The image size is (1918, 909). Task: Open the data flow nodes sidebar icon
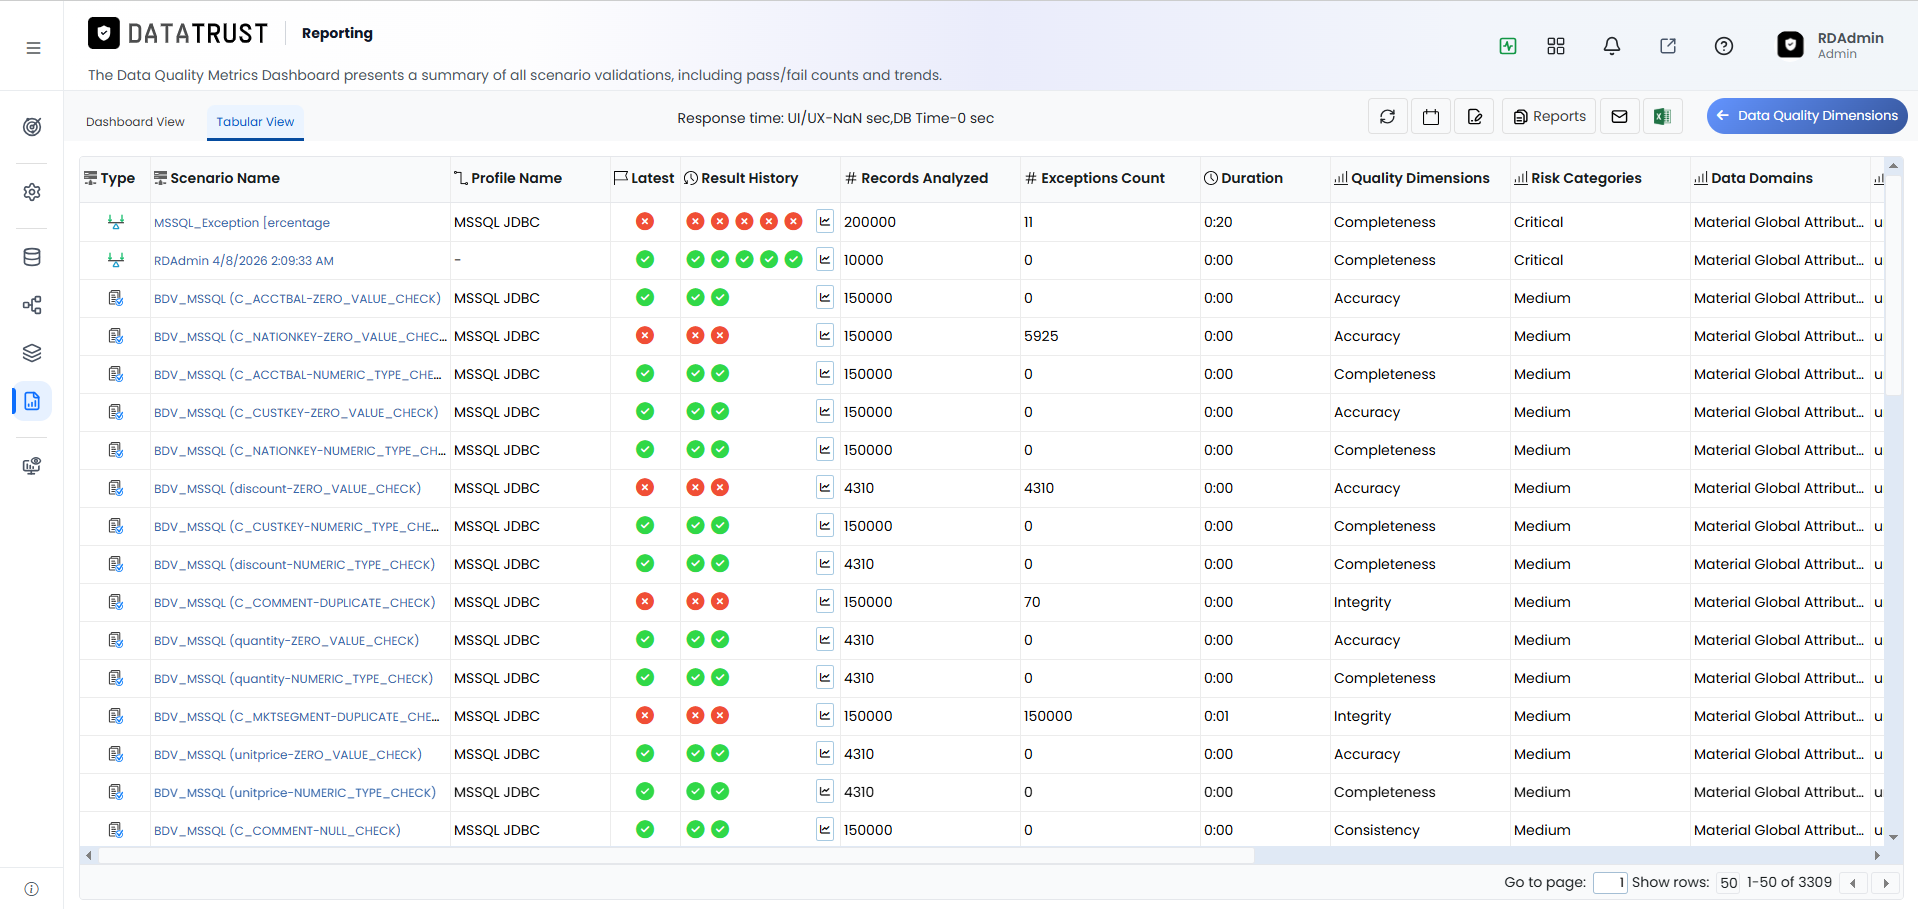tap(32, 305)
